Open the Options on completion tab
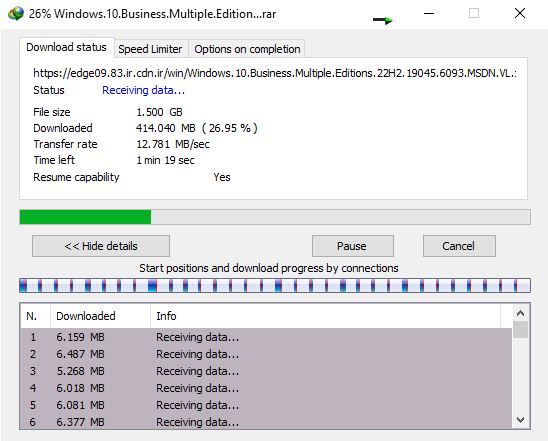The width and height of the screenshot is (548, 441). tap(247, 49)
